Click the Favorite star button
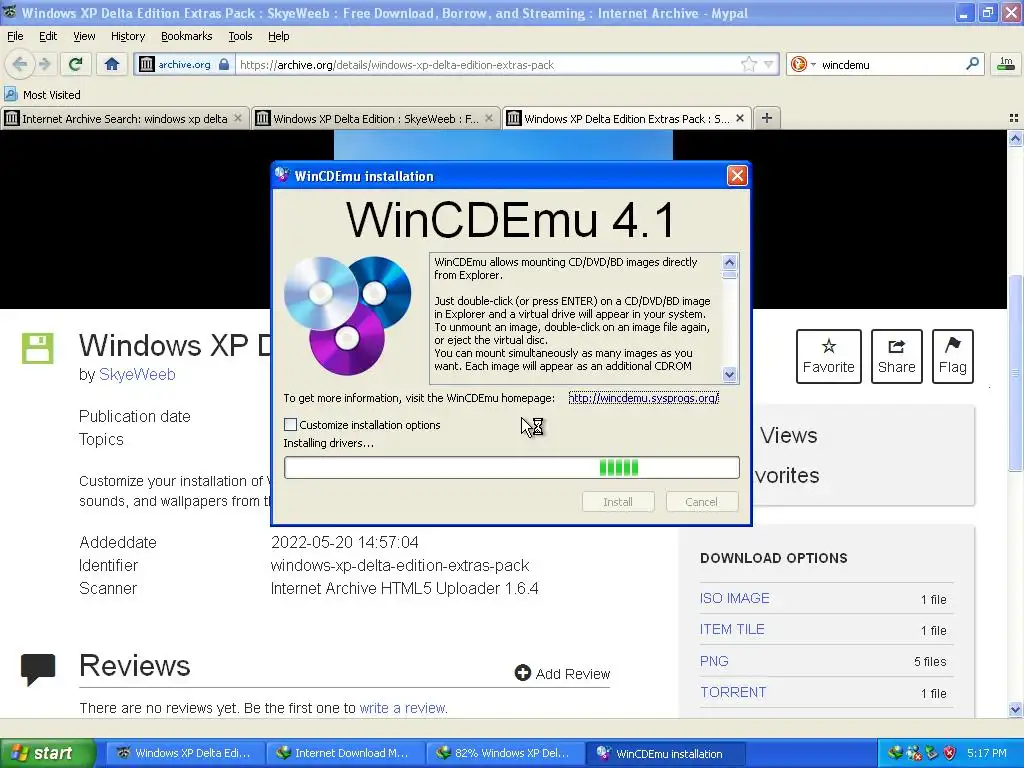This screenshot has width=1024, height=768. (828, 356)
